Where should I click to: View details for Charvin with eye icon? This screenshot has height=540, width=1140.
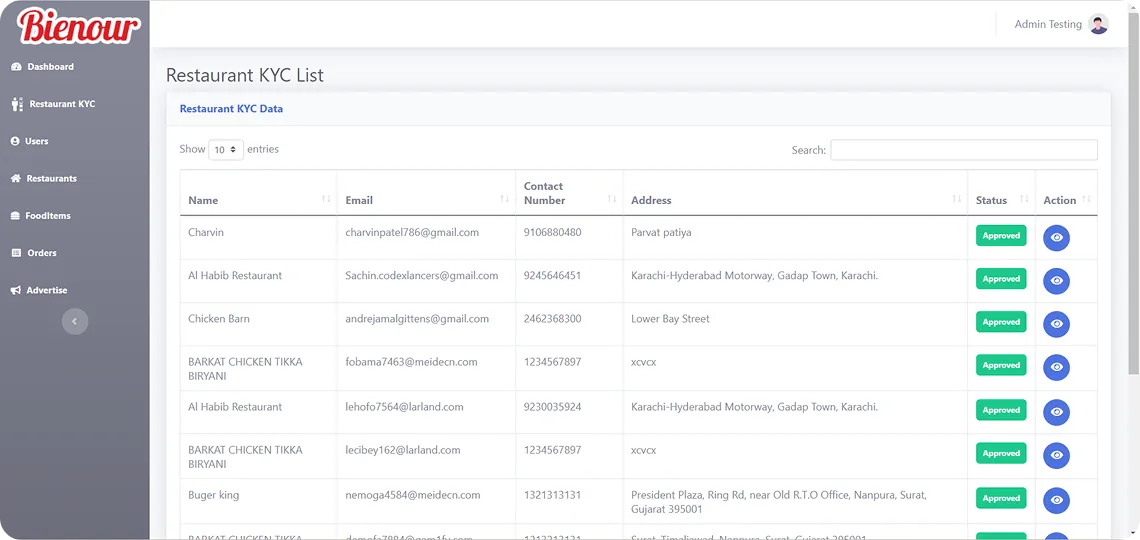point(1056,238)
